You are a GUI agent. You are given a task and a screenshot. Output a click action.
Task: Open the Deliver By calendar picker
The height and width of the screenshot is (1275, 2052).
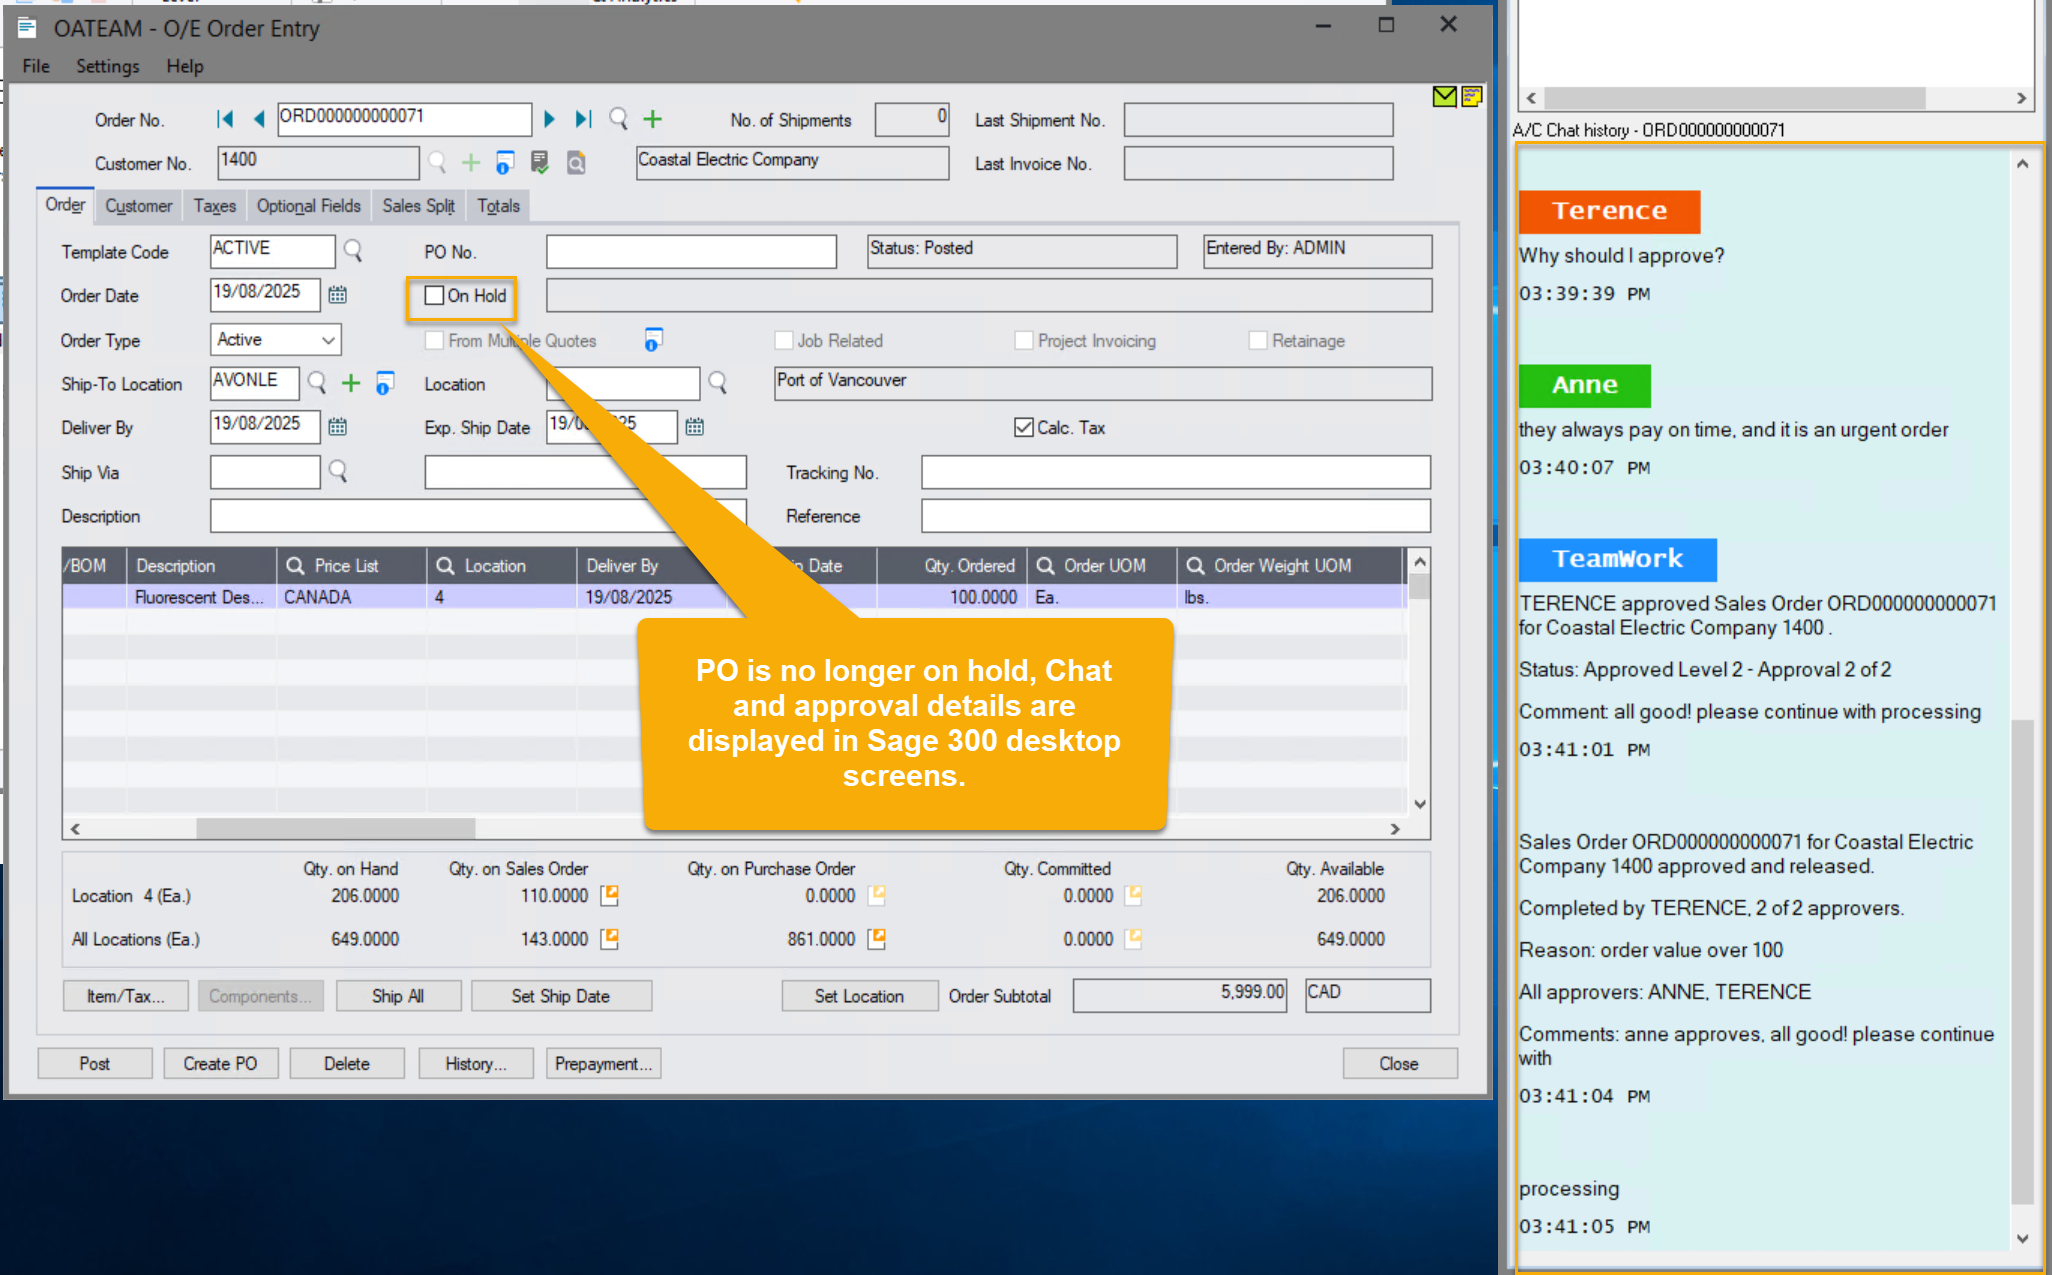click(x=337, y=427)
